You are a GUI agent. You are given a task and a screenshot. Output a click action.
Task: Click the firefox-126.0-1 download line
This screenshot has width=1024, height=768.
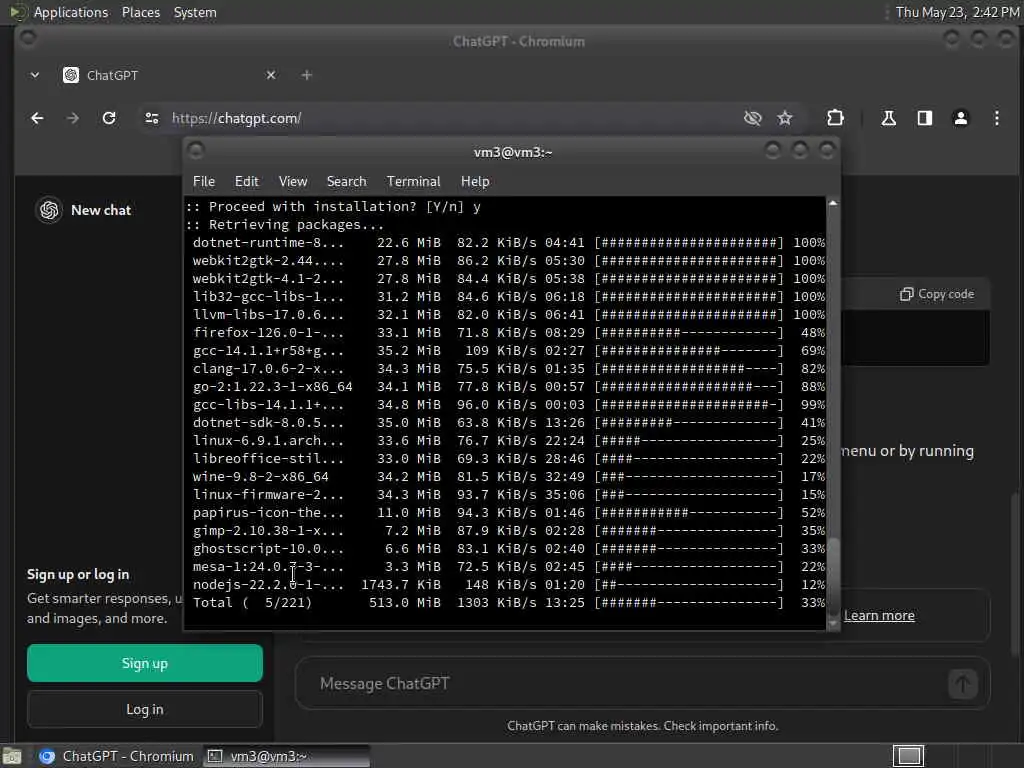pos(509,332)
